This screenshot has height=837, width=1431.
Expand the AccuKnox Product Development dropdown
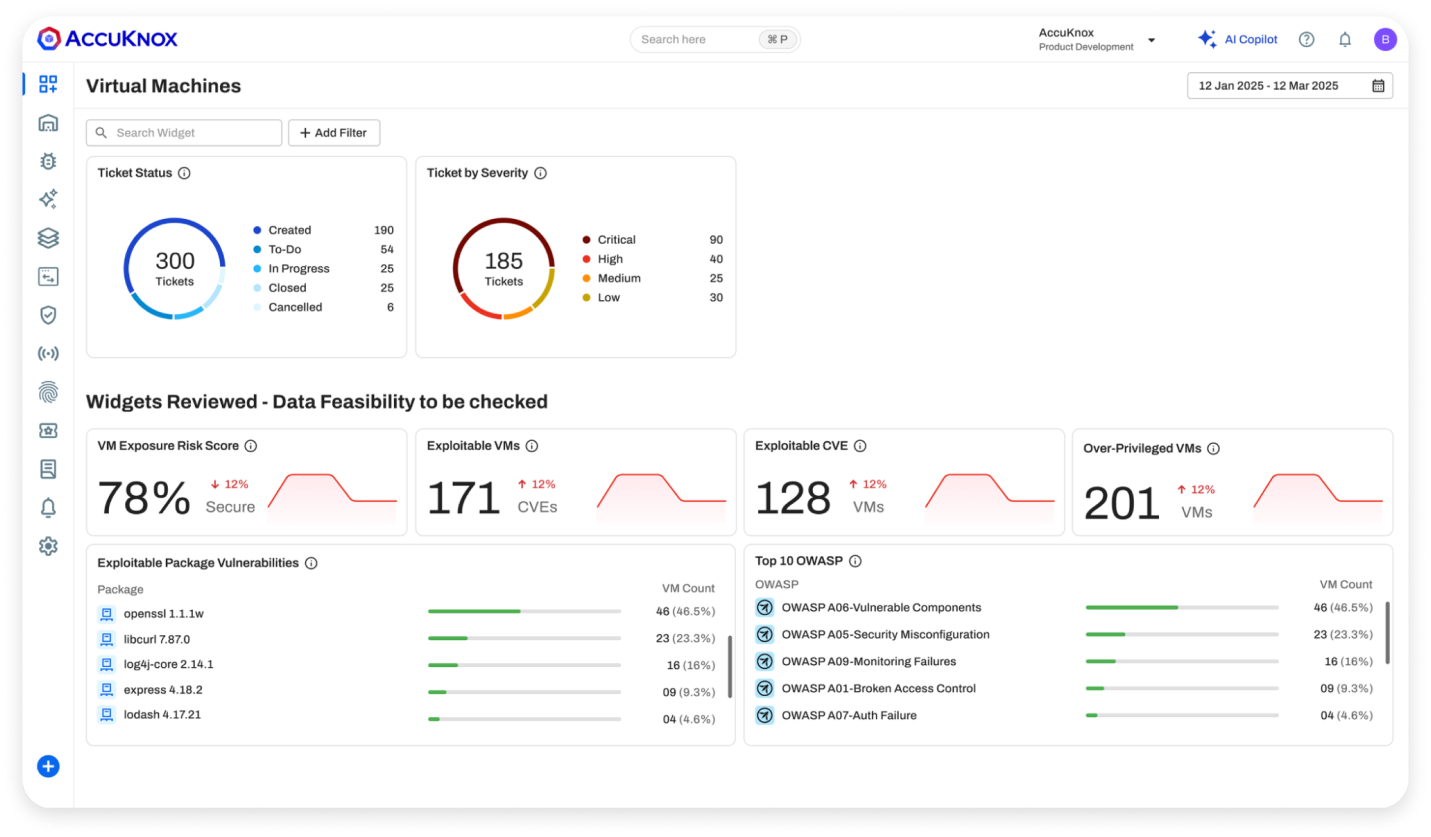click(x=1151, y=39)
